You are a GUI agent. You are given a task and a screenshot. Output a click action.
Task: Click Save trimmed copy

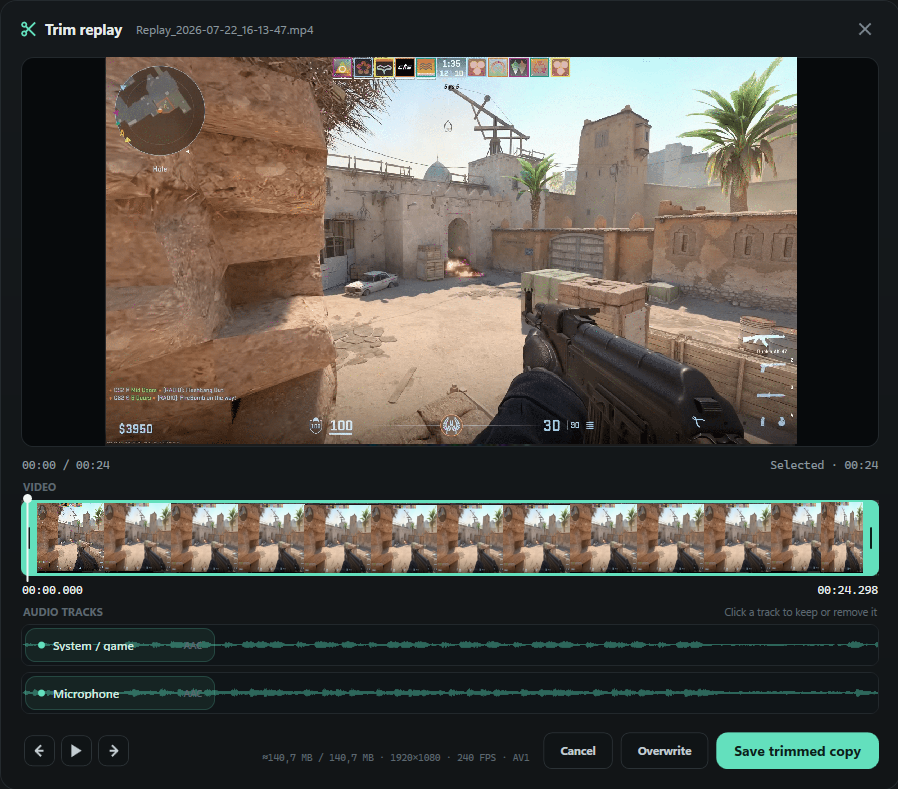[x=797, y=751]
